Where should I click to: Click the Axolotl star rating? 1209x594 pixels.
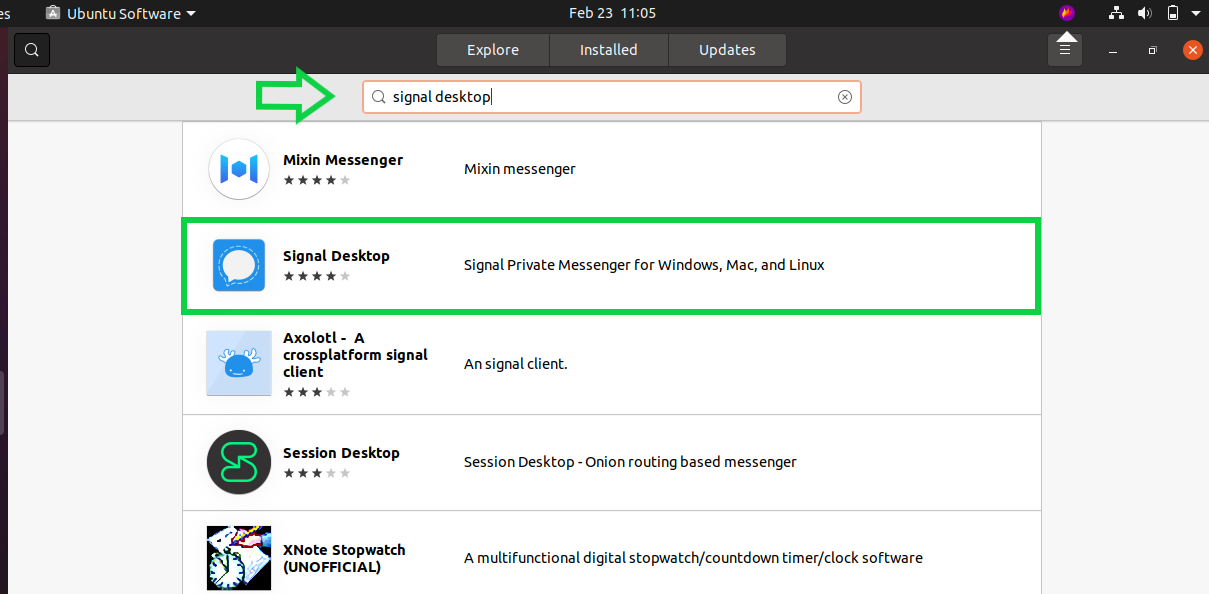tap(317, 392)
